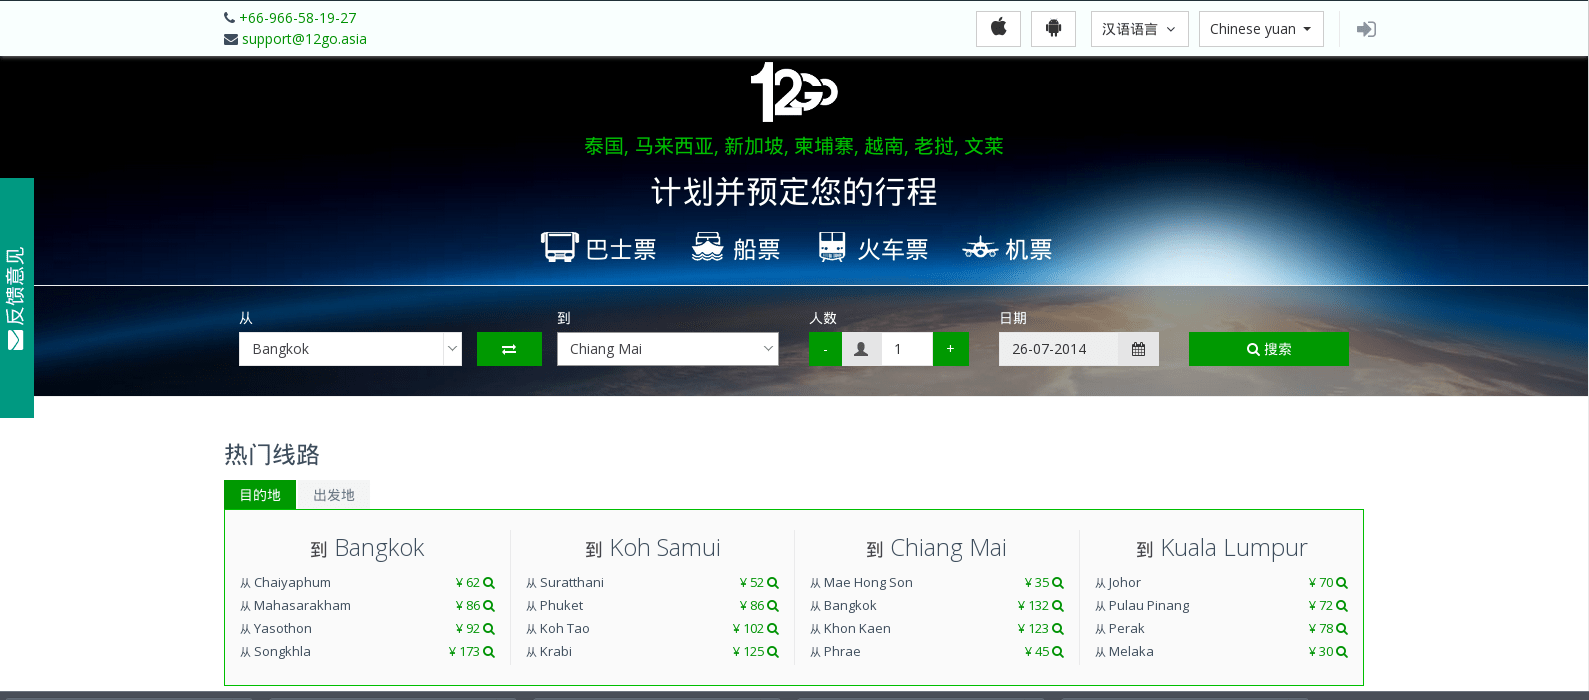This screenshot has height=700, width=1589.
Task: Click the login arrow icon
Action: [x=1366, y=29]
